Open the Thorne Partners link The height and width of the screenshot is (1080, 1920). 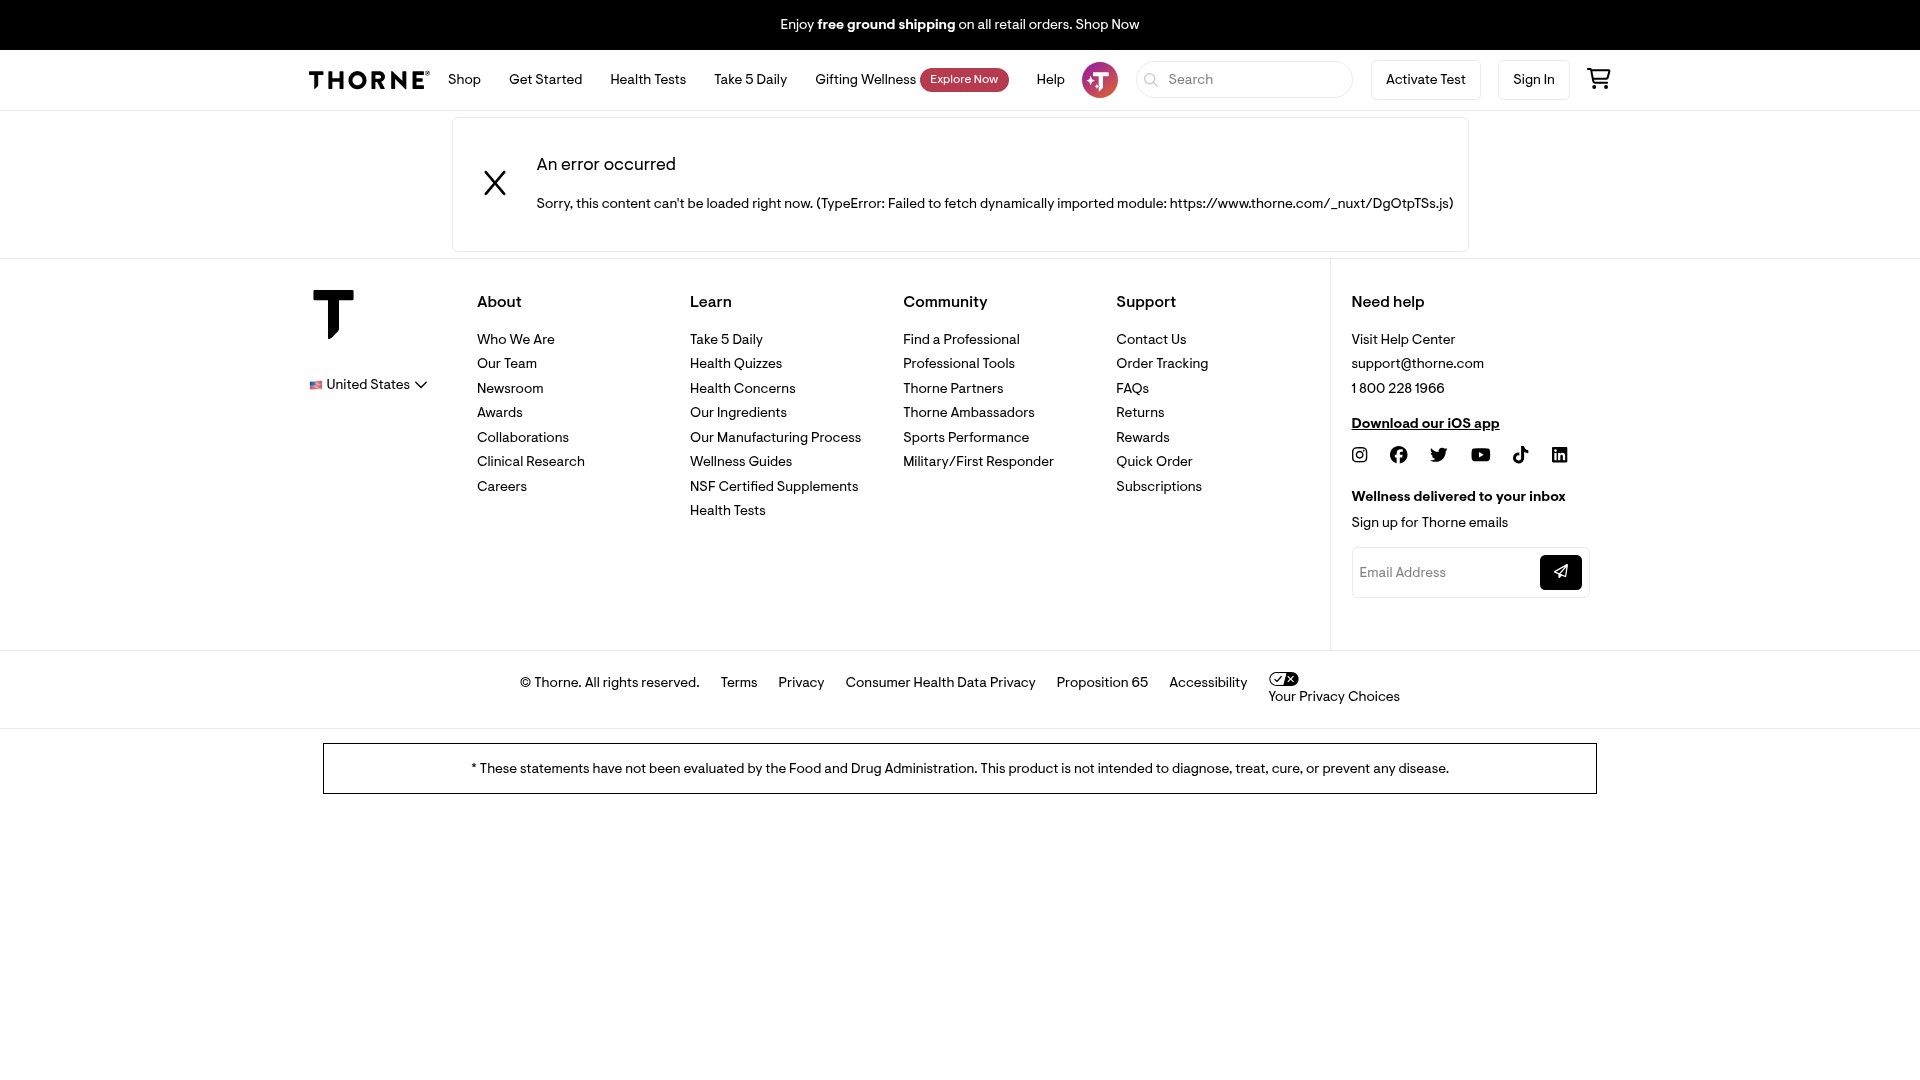(x=952, y=389)
